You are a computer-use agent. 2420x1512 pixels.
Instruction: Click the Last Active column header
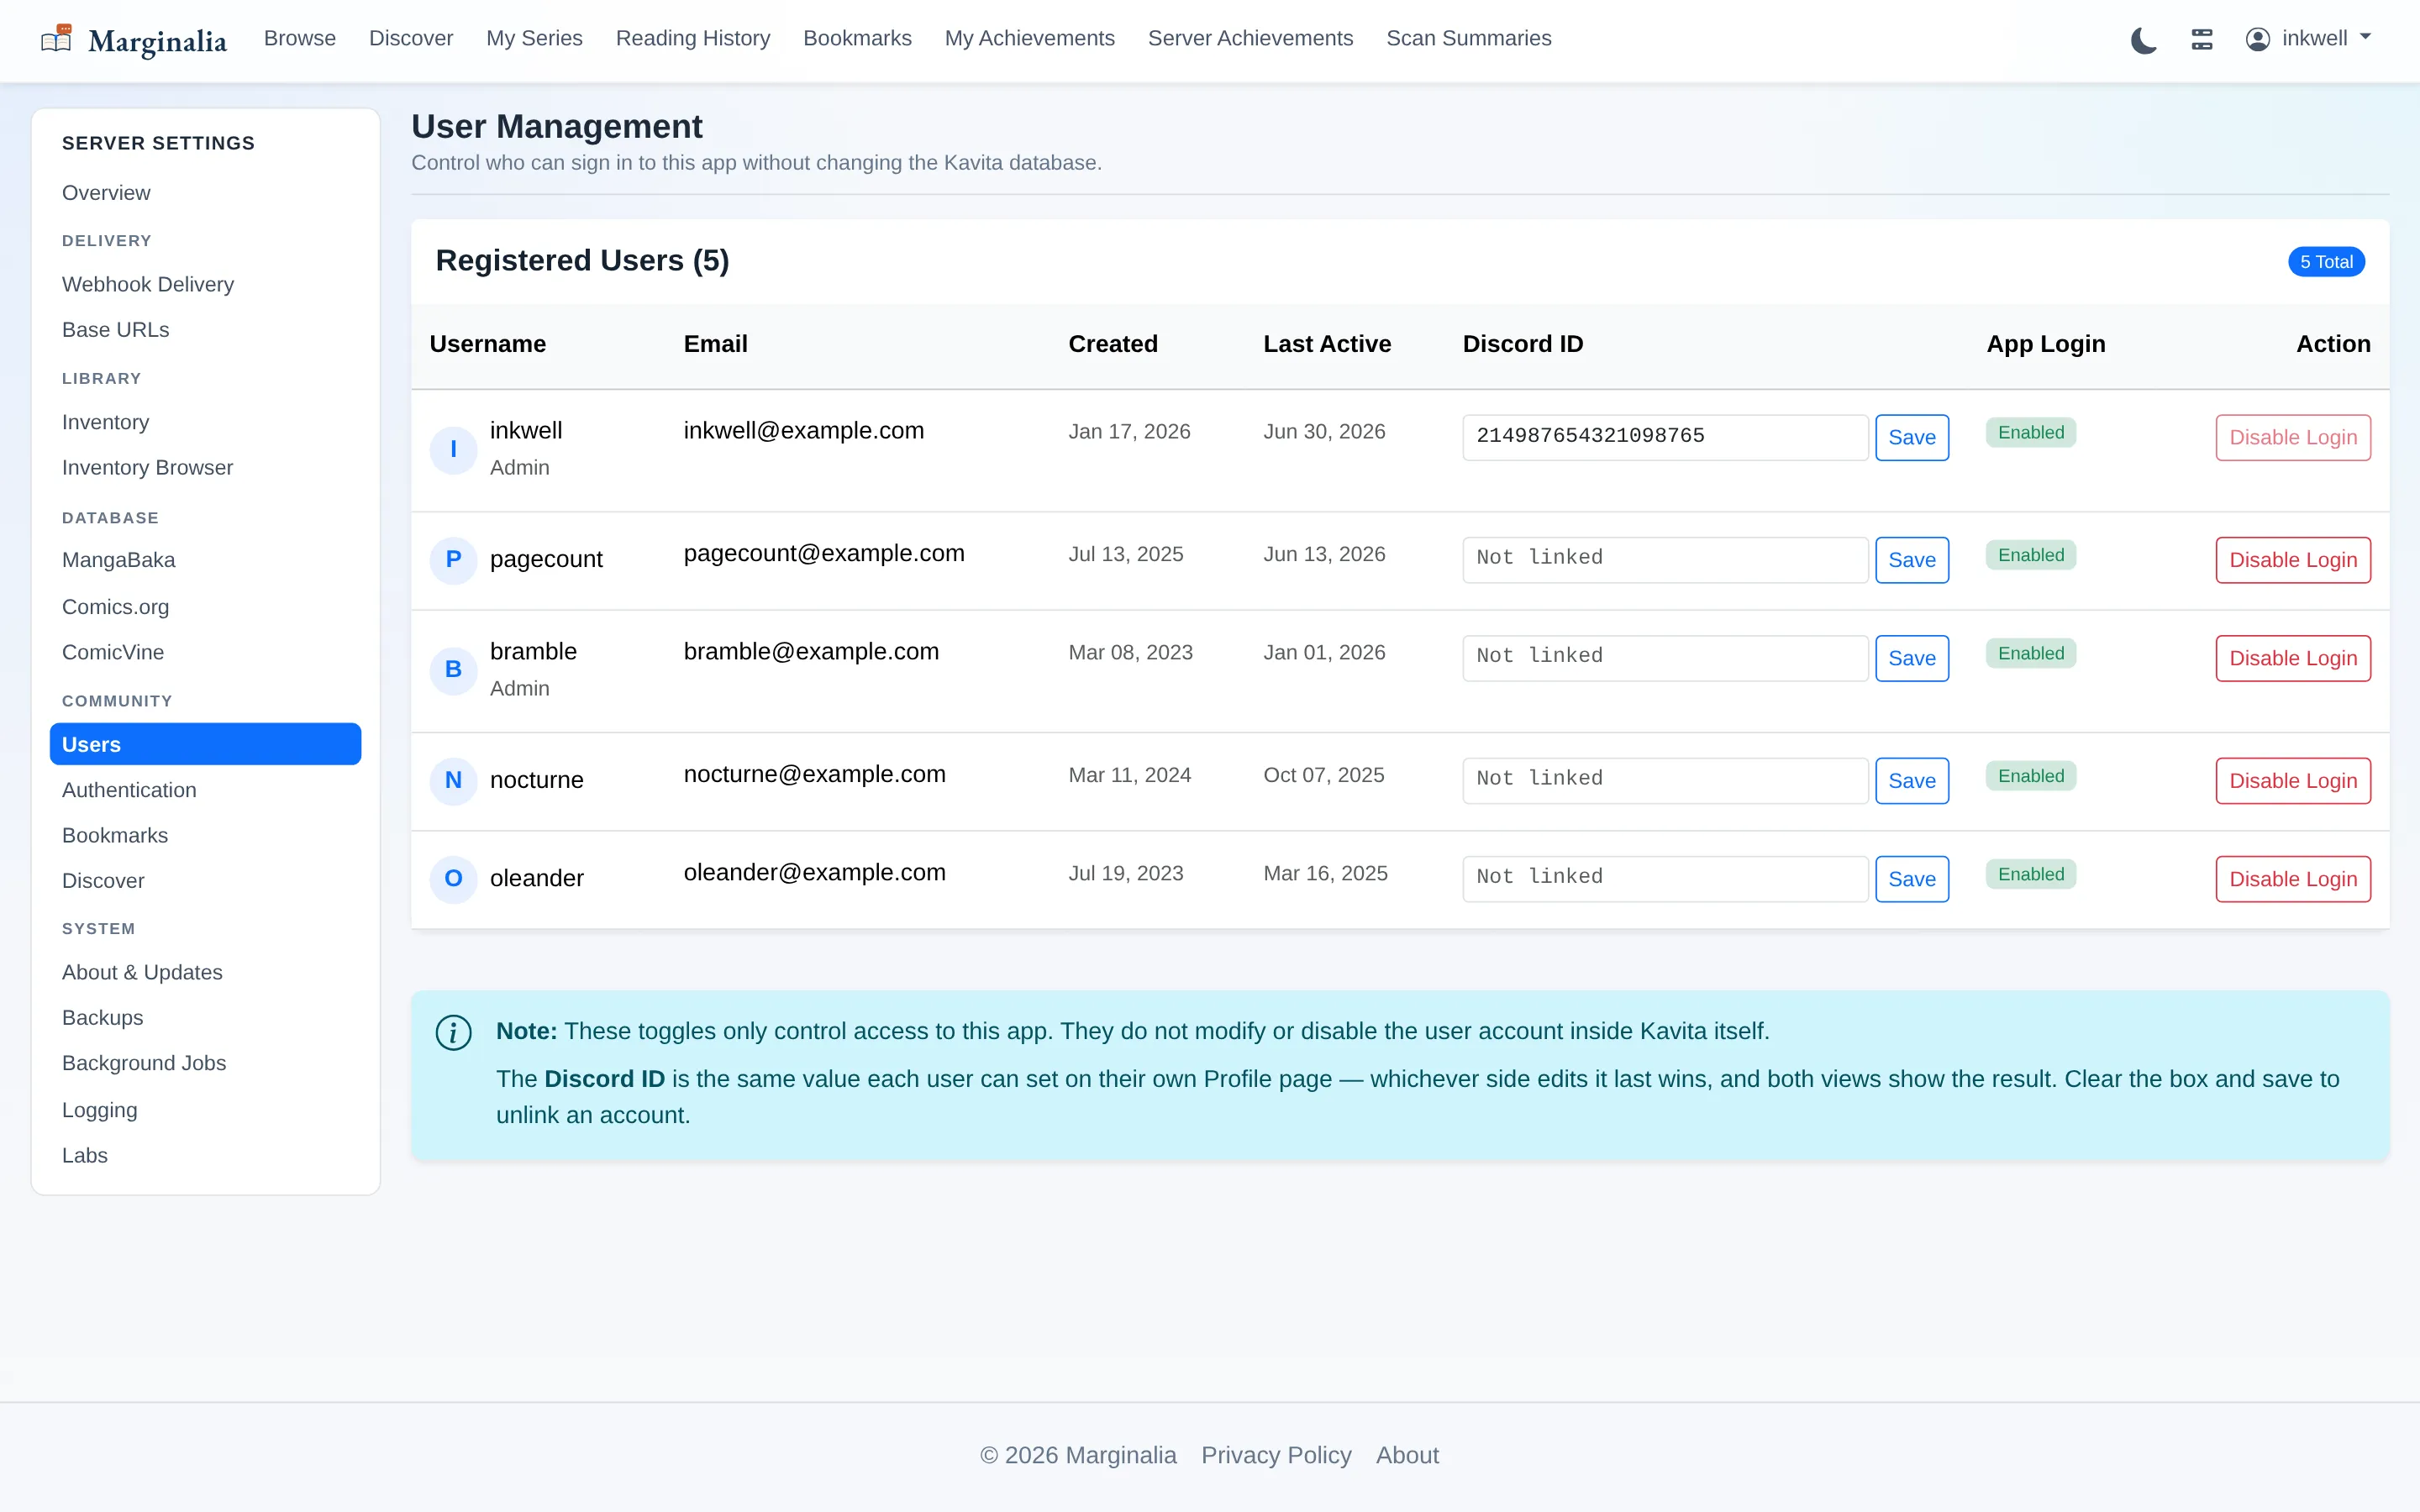click(x=1327, y=344)
